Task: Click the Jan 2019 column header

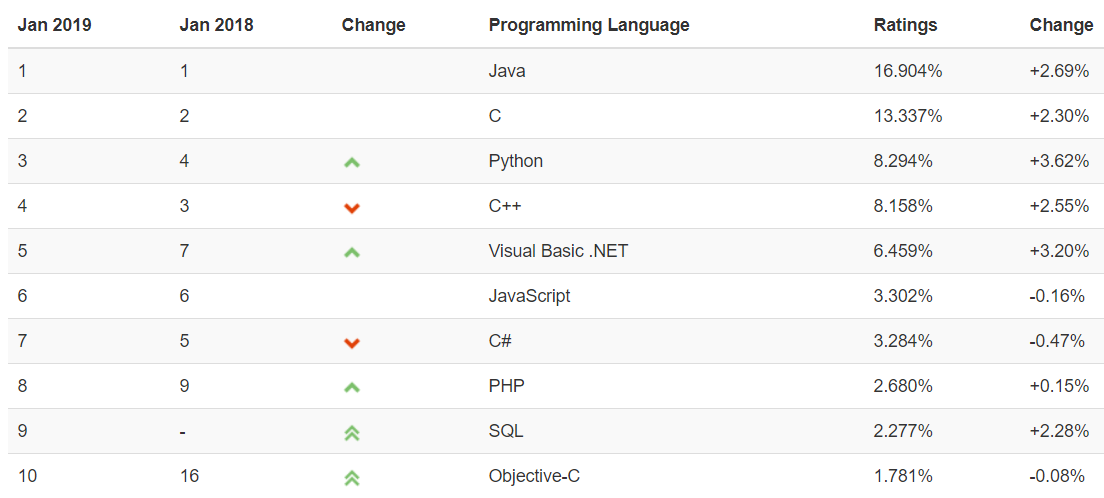Action: pyautogui.click(x=54, y=25)
